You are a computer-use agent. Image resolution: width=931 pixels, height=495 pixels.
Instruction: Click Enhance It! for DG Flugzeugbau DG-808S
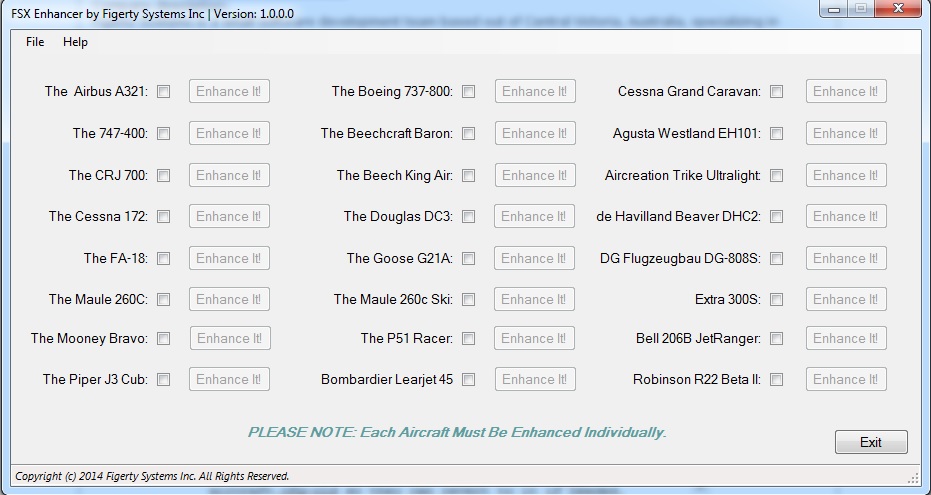(x=846, y=258)
